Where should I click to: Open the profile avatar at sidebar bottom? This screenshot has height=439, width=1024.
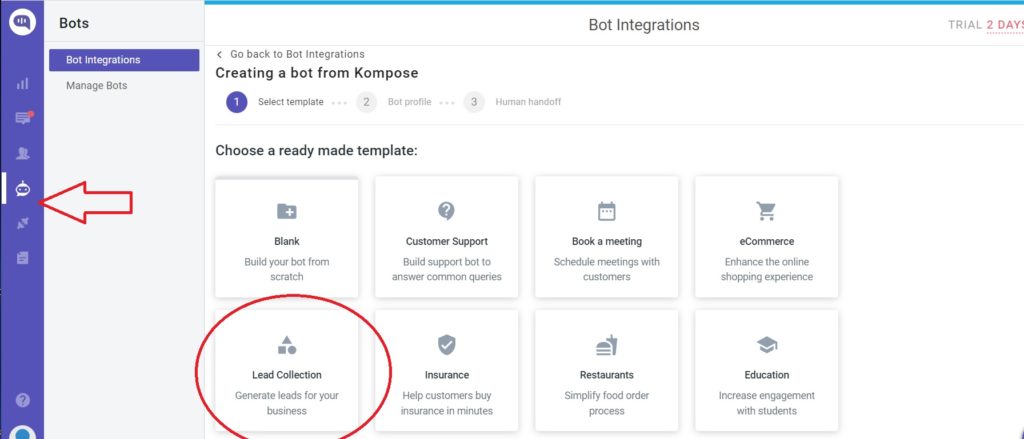pos(22,432)
